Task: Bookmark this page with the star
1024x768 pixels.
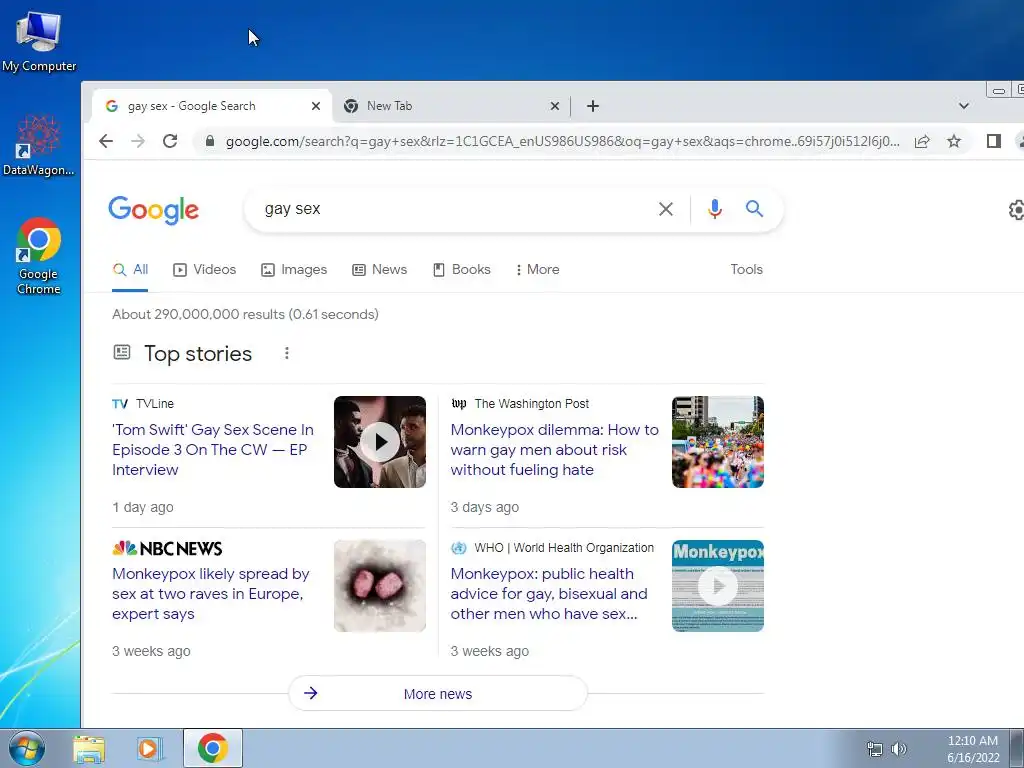Action: pos(954,141)
